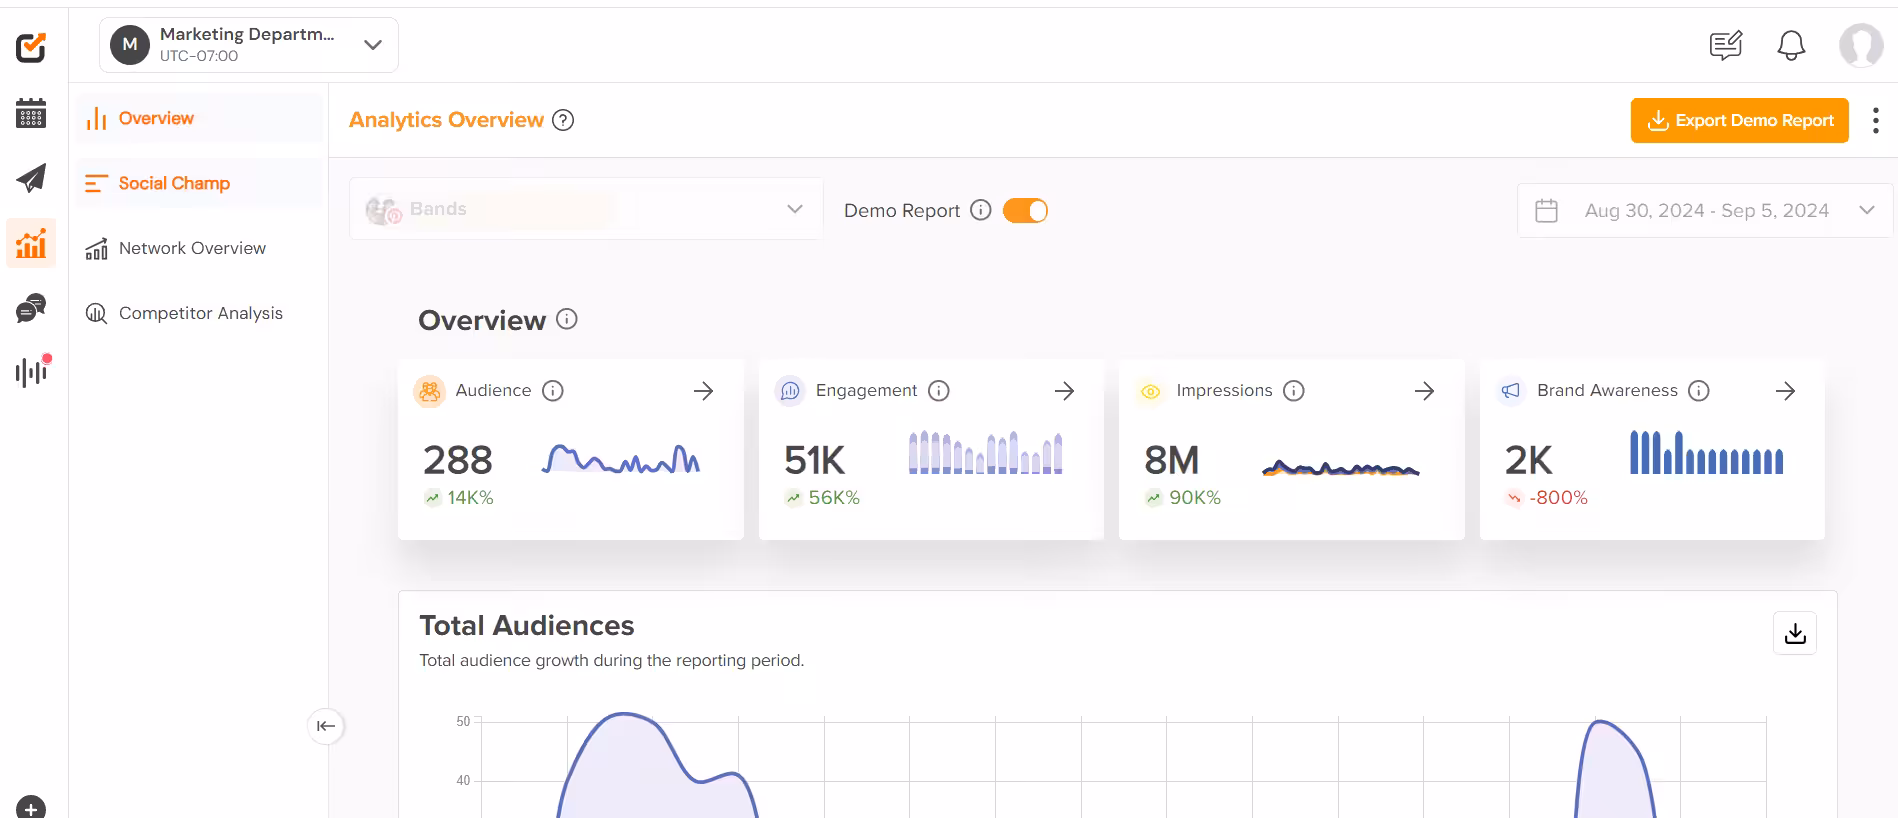Open Impressions details arrow
This screenshot has width=1898, height=818.
[x=1425, y=391]
